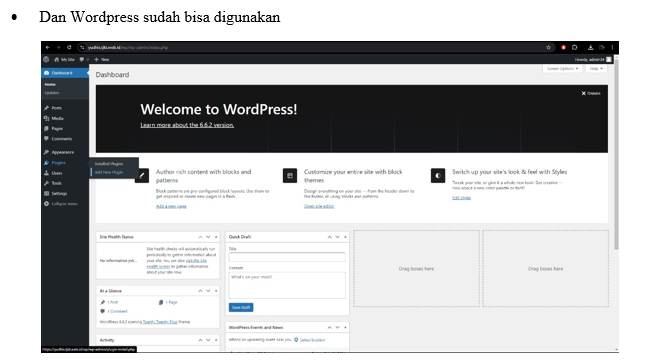Collapse the admin sidebar menu

[61, 204]
